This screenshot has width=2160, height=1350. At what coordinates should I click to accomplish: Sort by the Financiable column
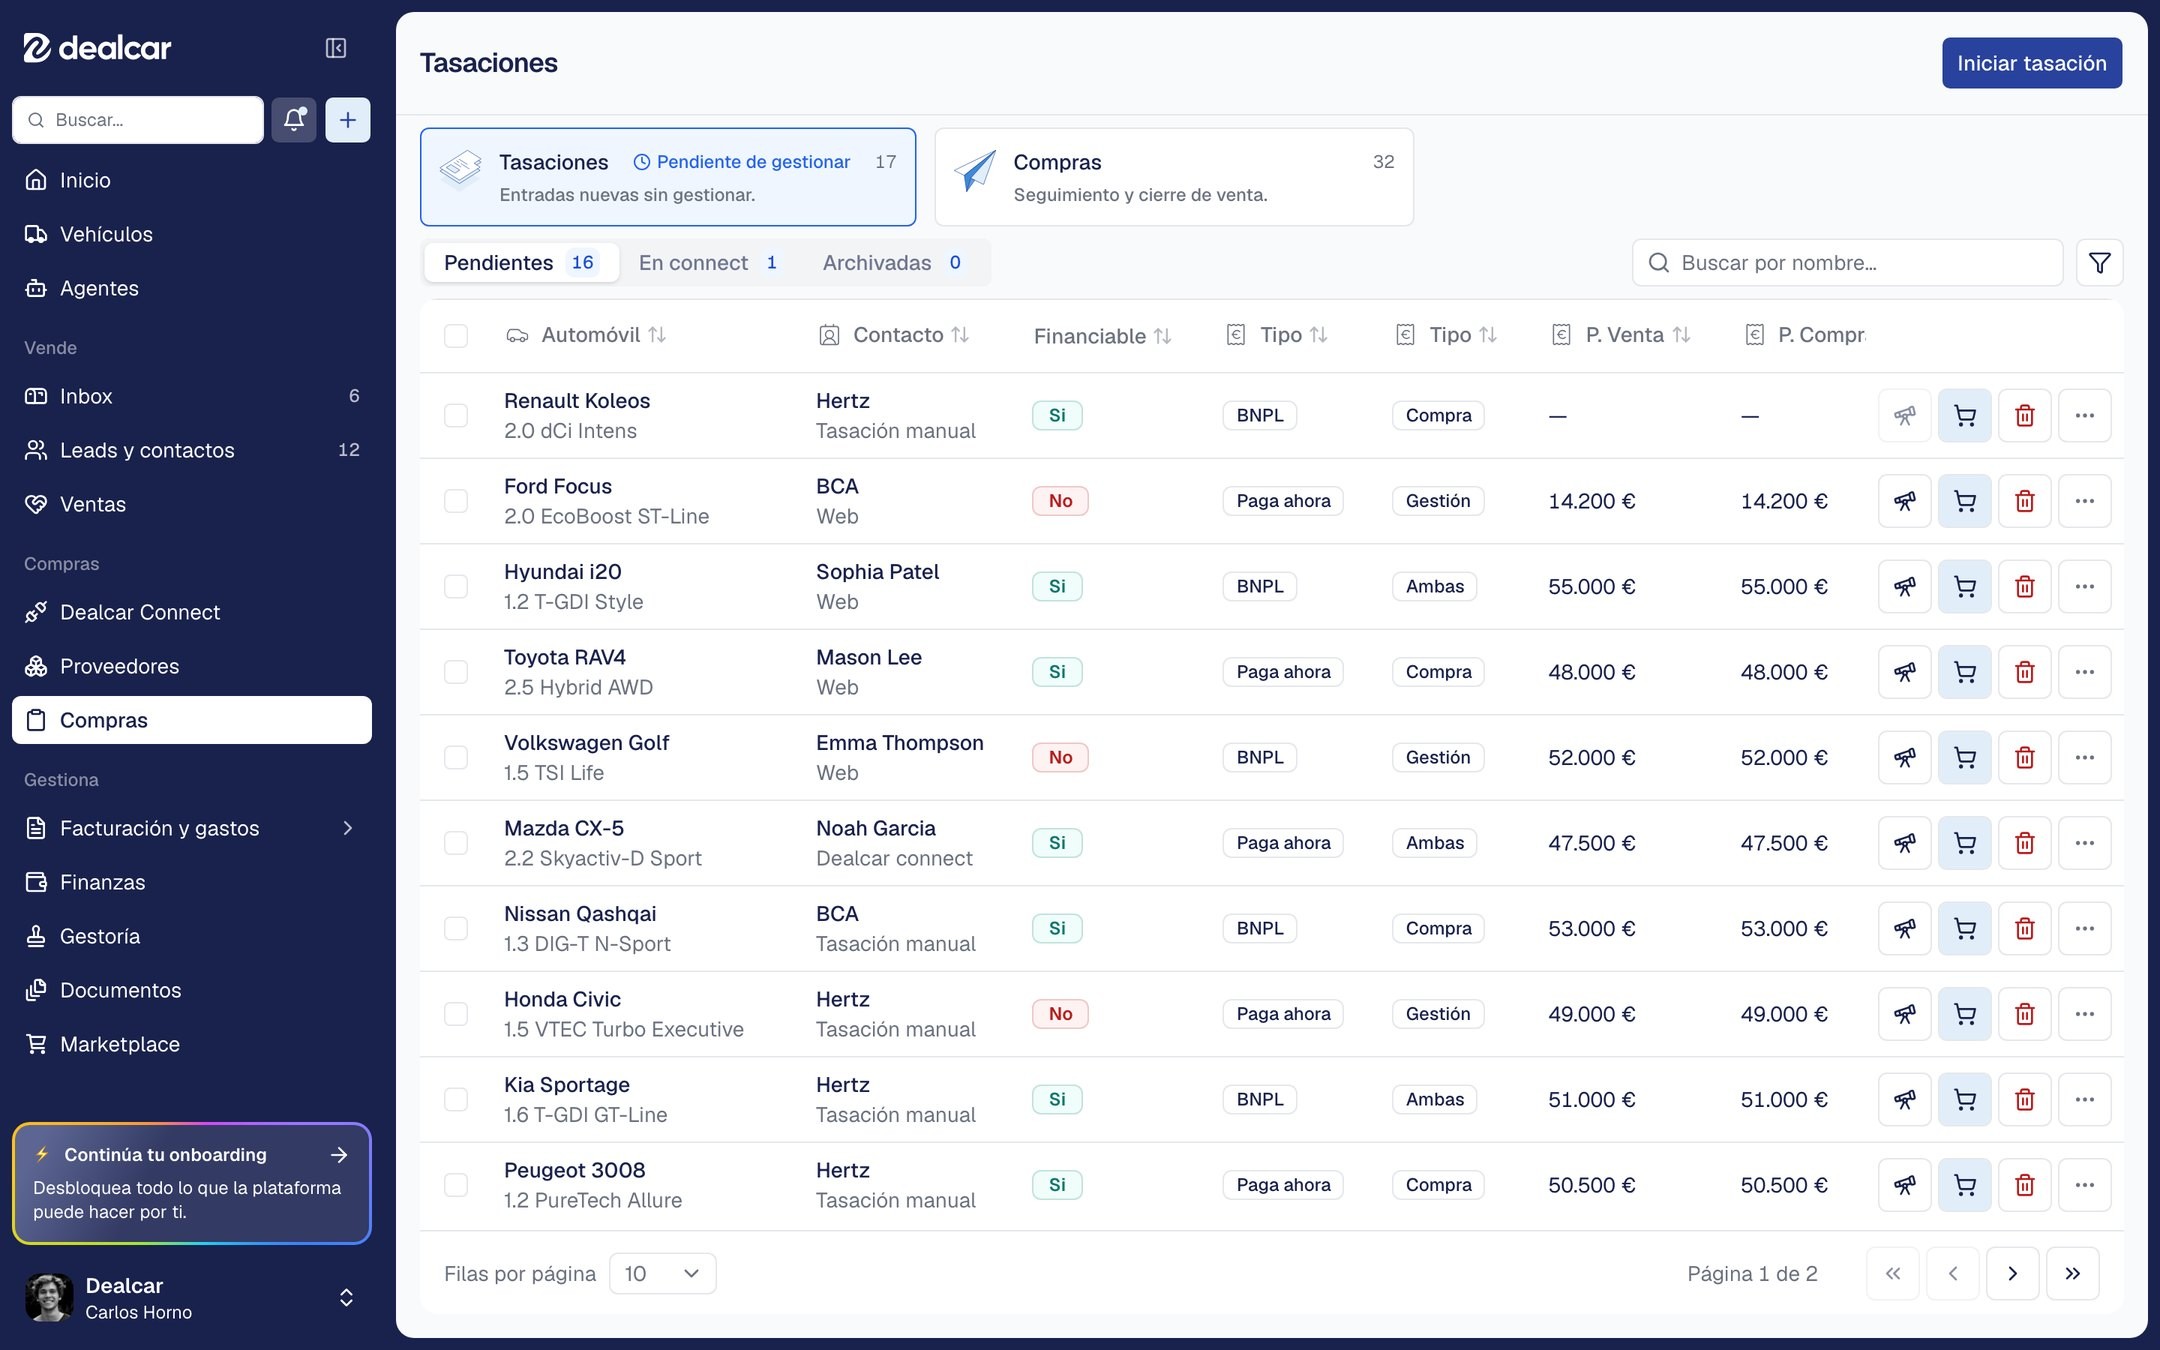[x=1102, y=336]
